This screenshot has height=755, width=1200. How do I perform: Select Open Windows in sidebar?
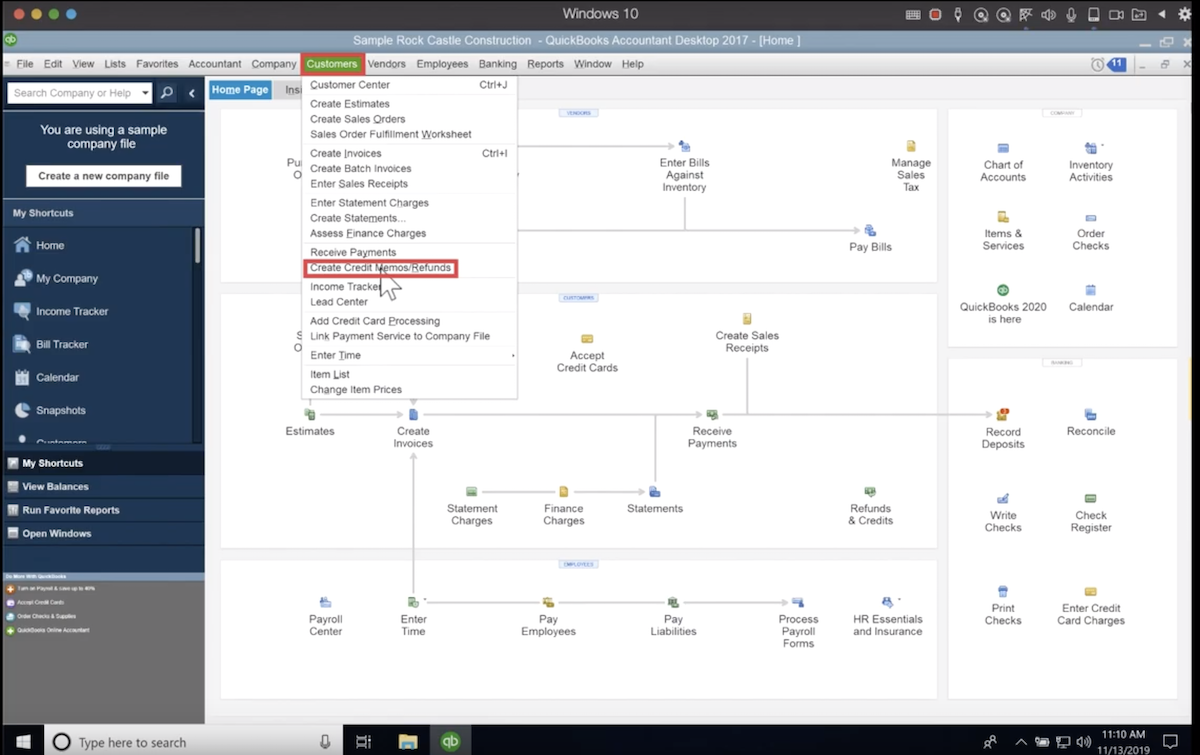coord(102,534)
